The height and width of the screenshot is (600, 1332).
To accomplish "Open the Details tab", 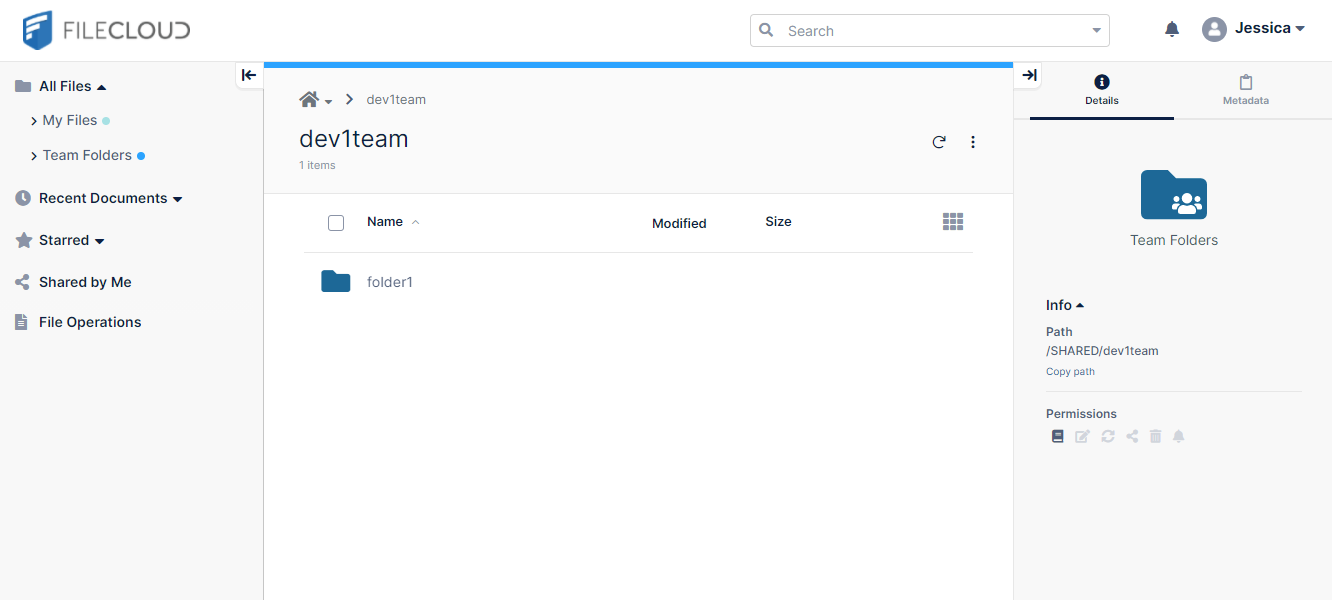I will click(1101, 90).
